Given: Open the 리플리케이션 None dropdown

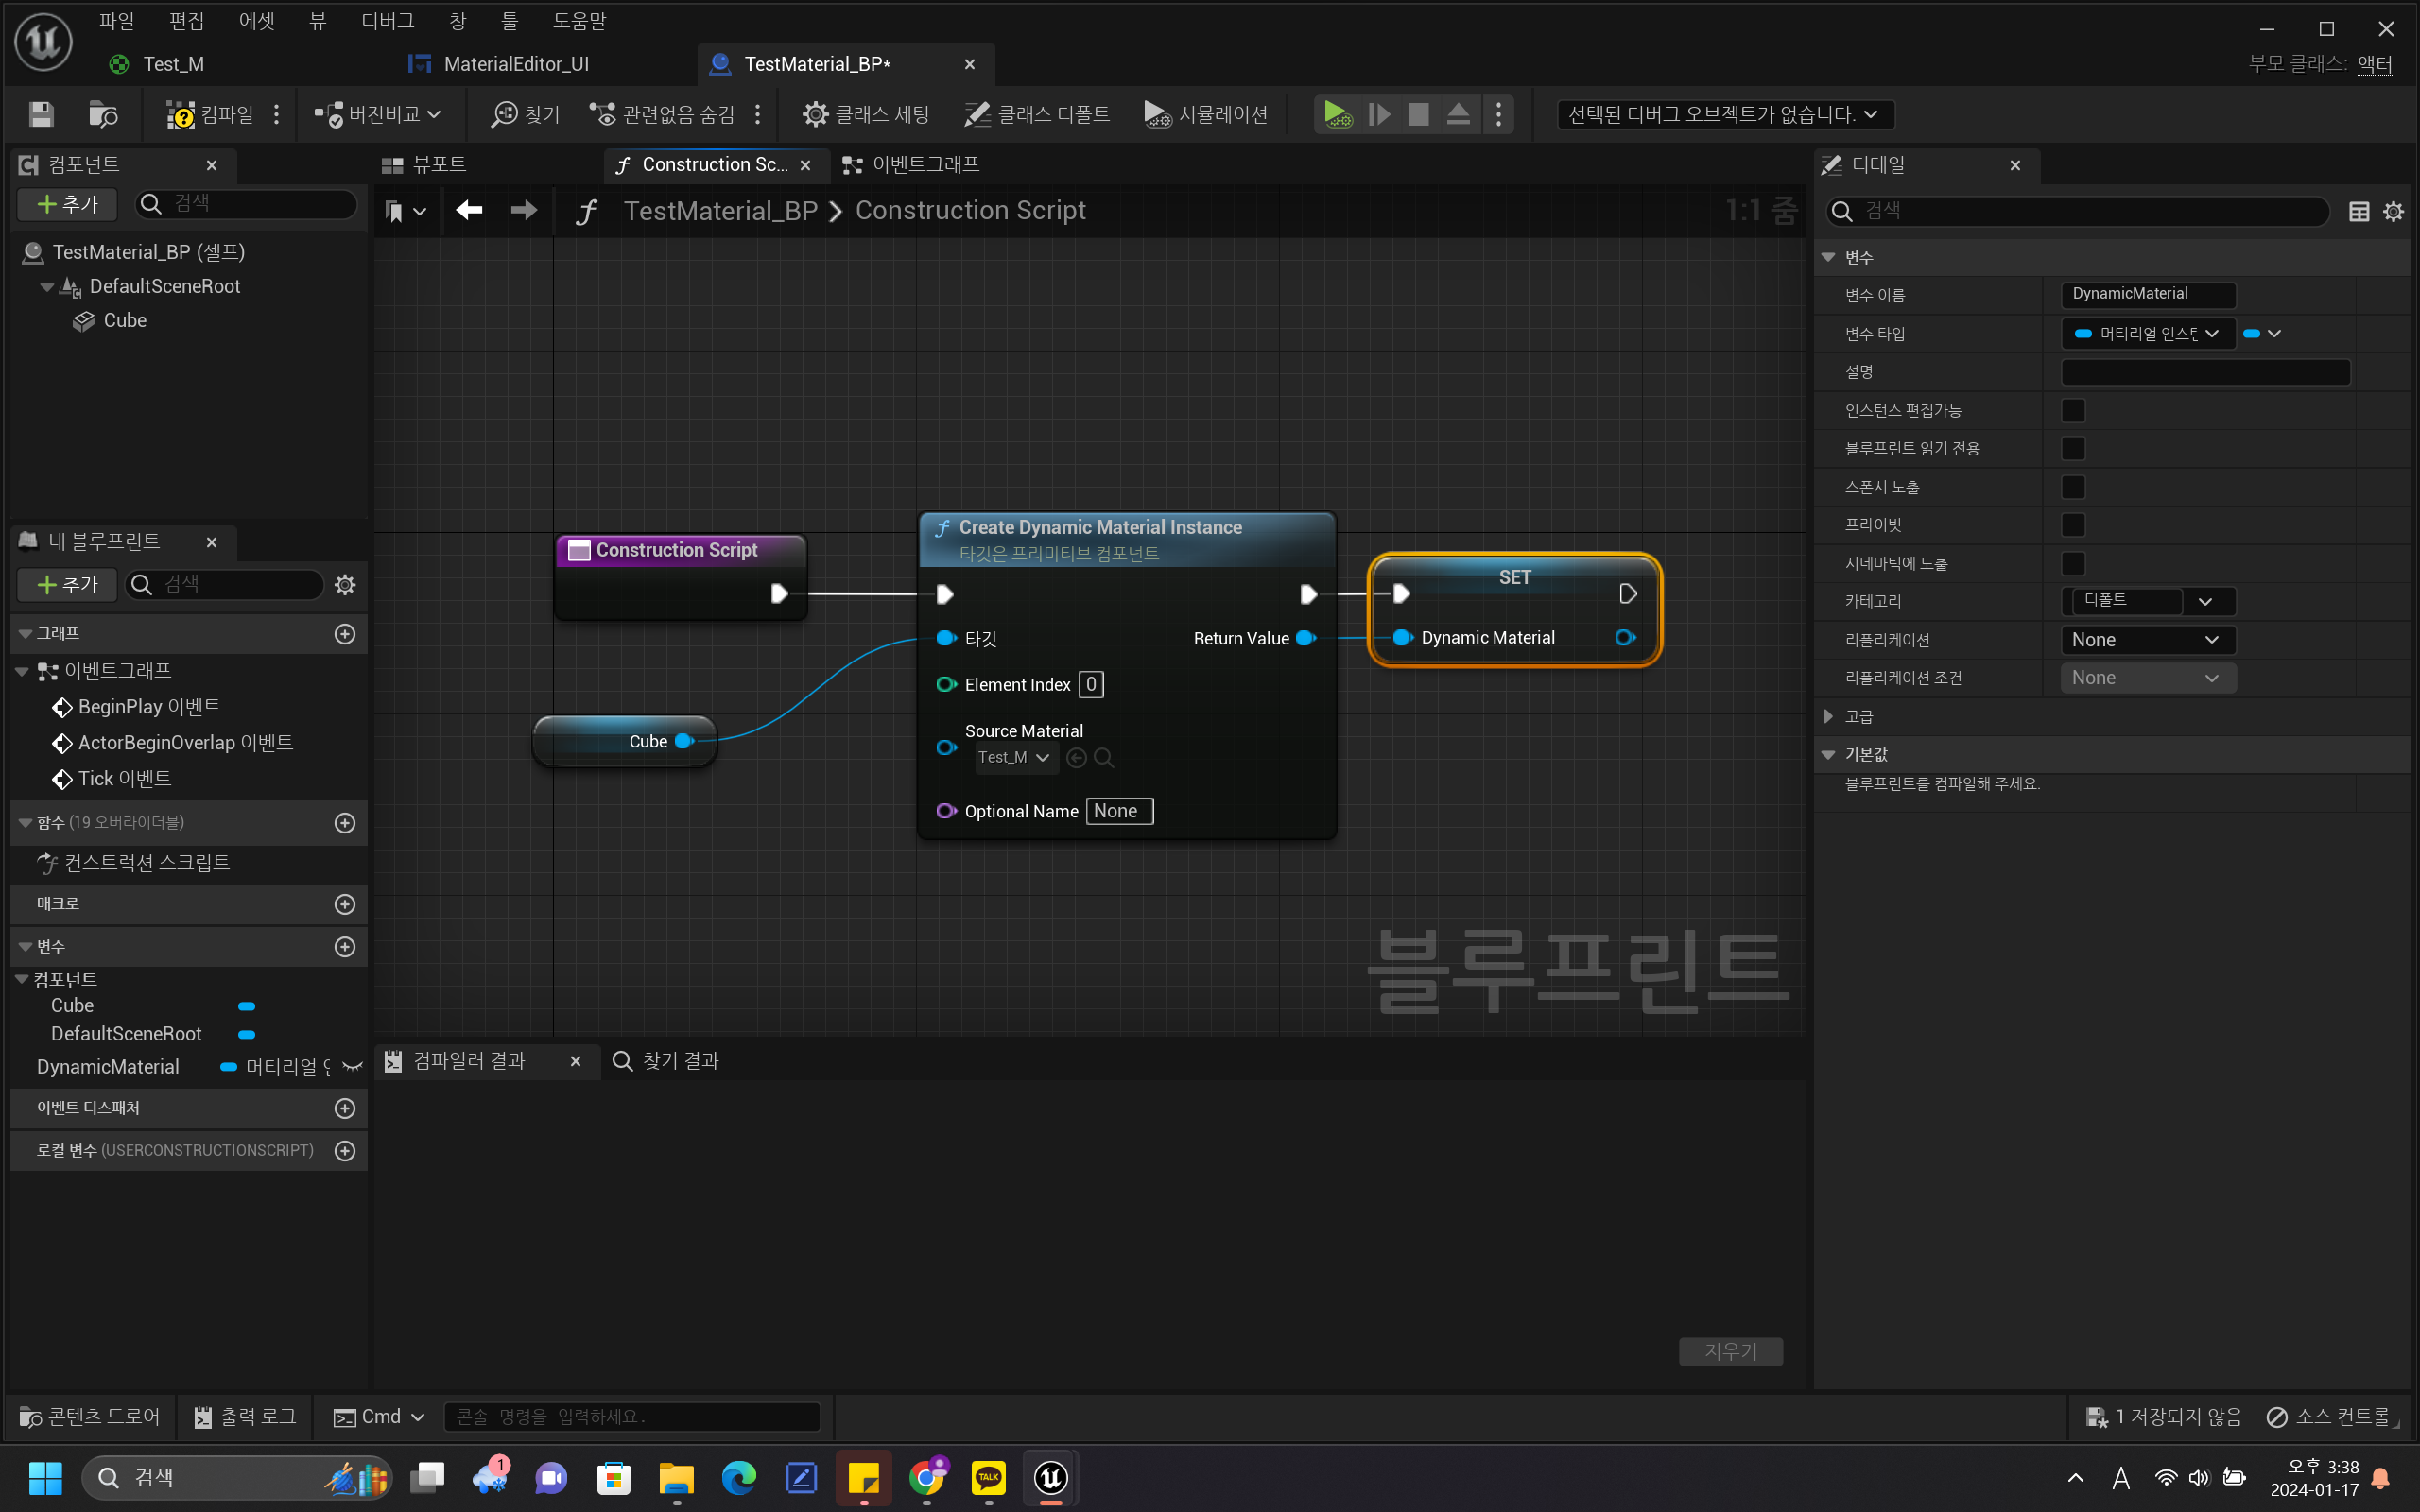Looking at the screenshot, I should 2146,639.
